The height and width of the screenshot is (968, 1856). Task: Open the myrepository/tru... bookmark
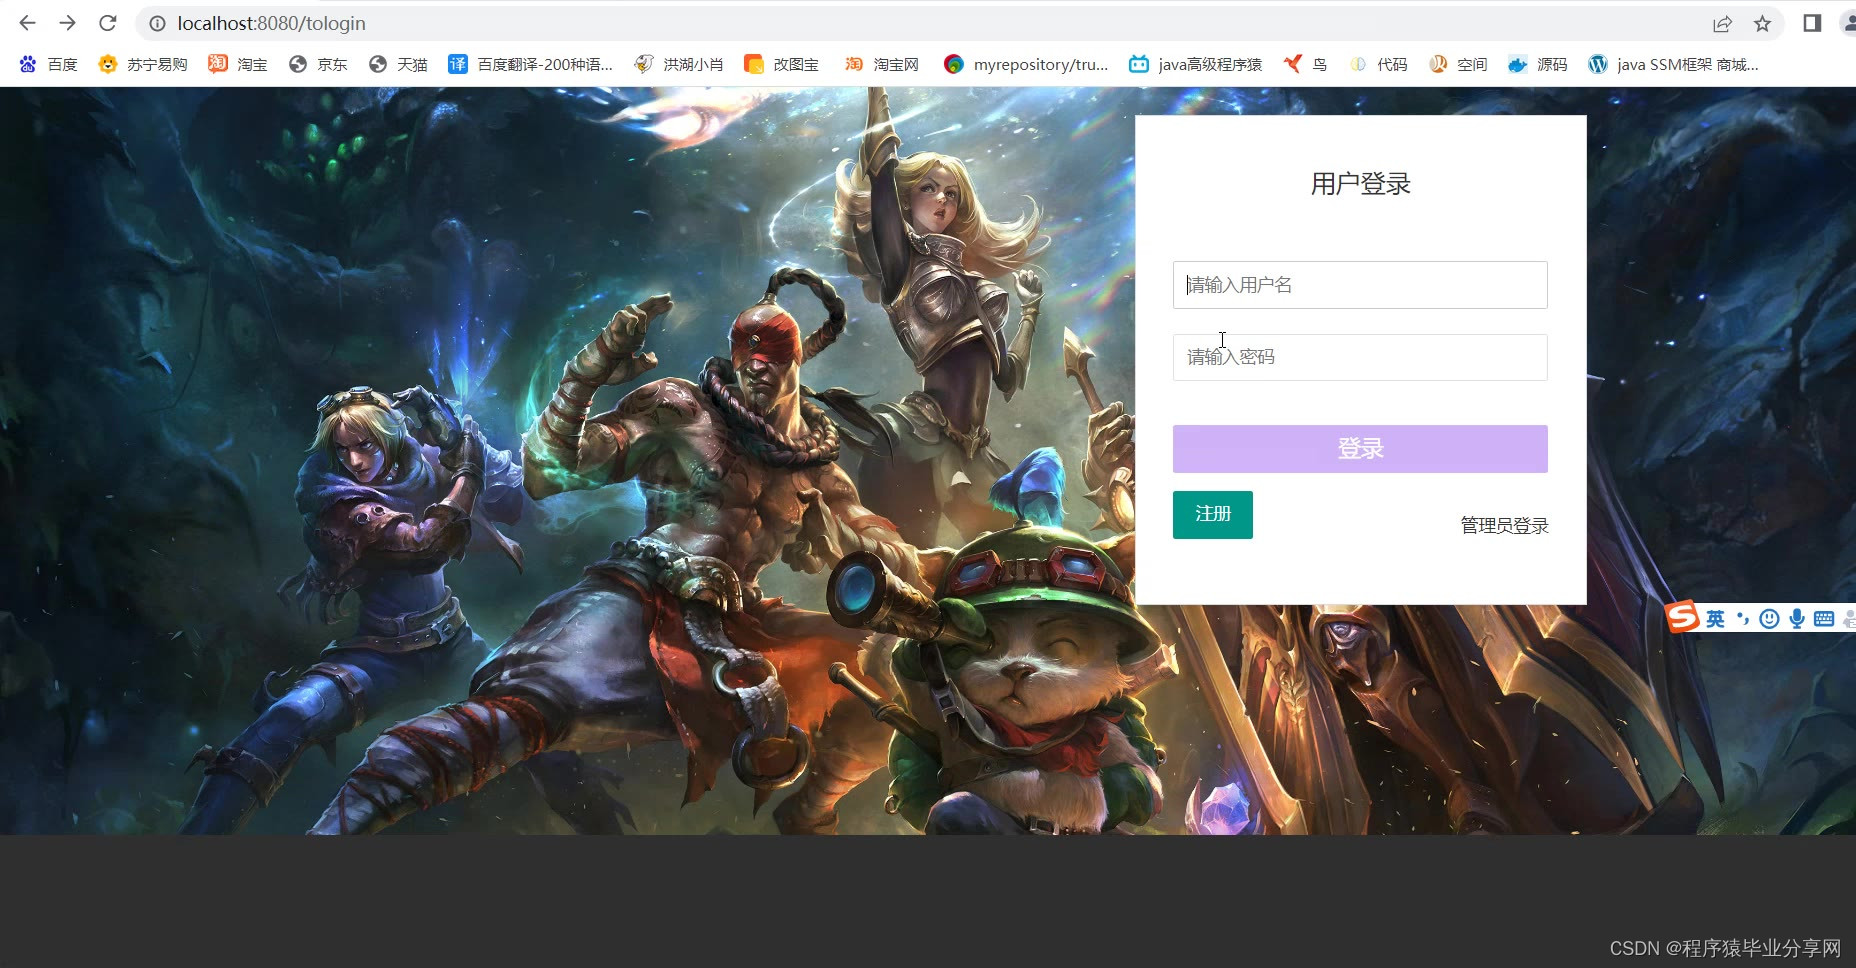pos(1026,64)
